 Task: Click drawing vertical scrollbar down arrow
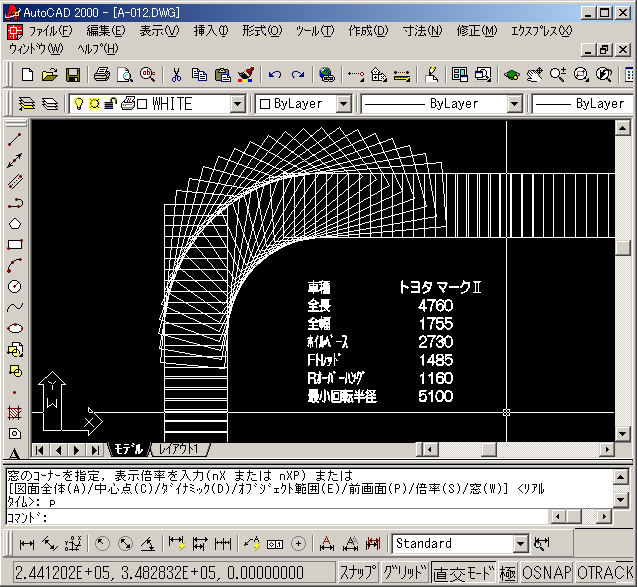pos(622,434)
